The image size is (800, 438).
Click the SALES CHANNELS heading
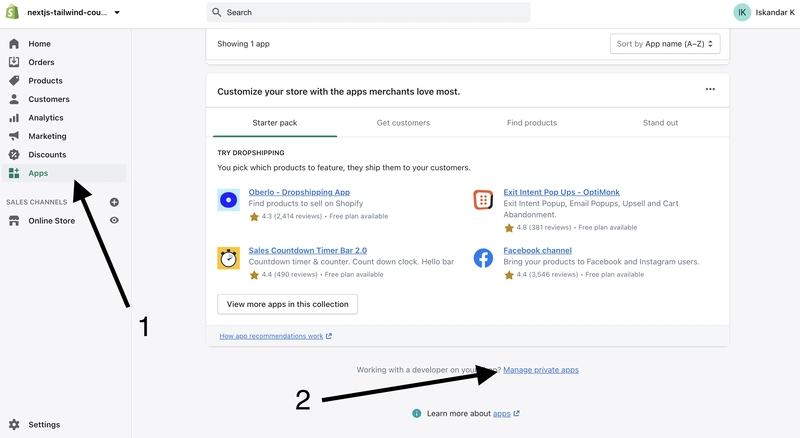point(36,202)
